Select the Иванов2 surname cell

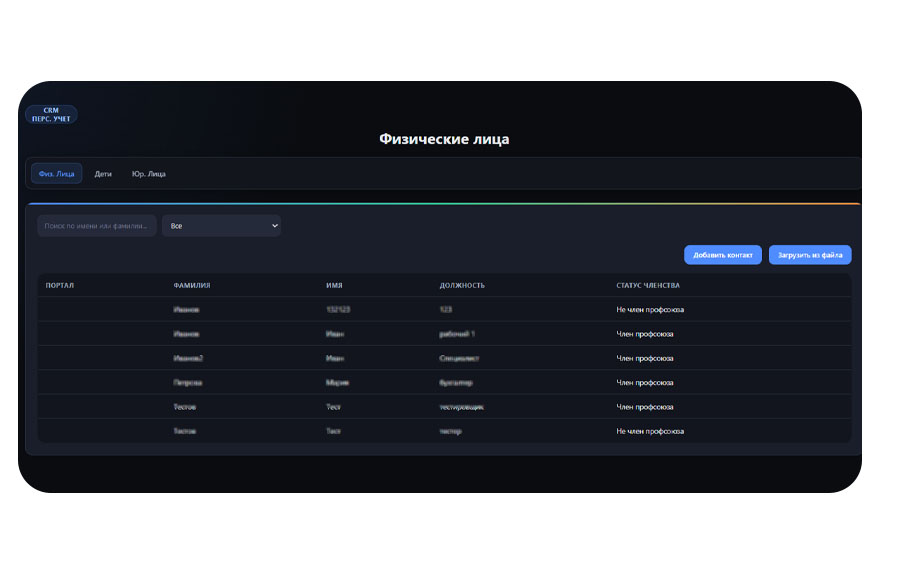(x=188, y=358)
